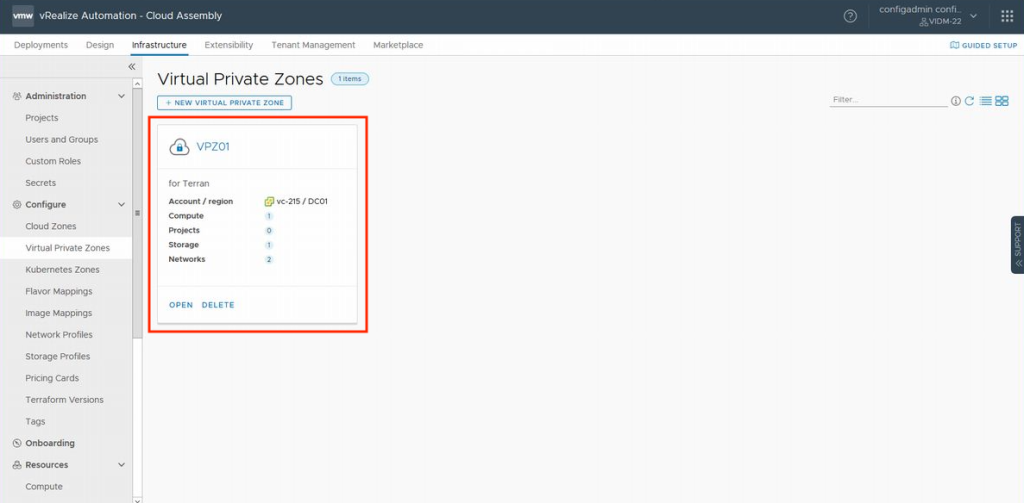Click the sidebar splitter handle

coord(137,213)
